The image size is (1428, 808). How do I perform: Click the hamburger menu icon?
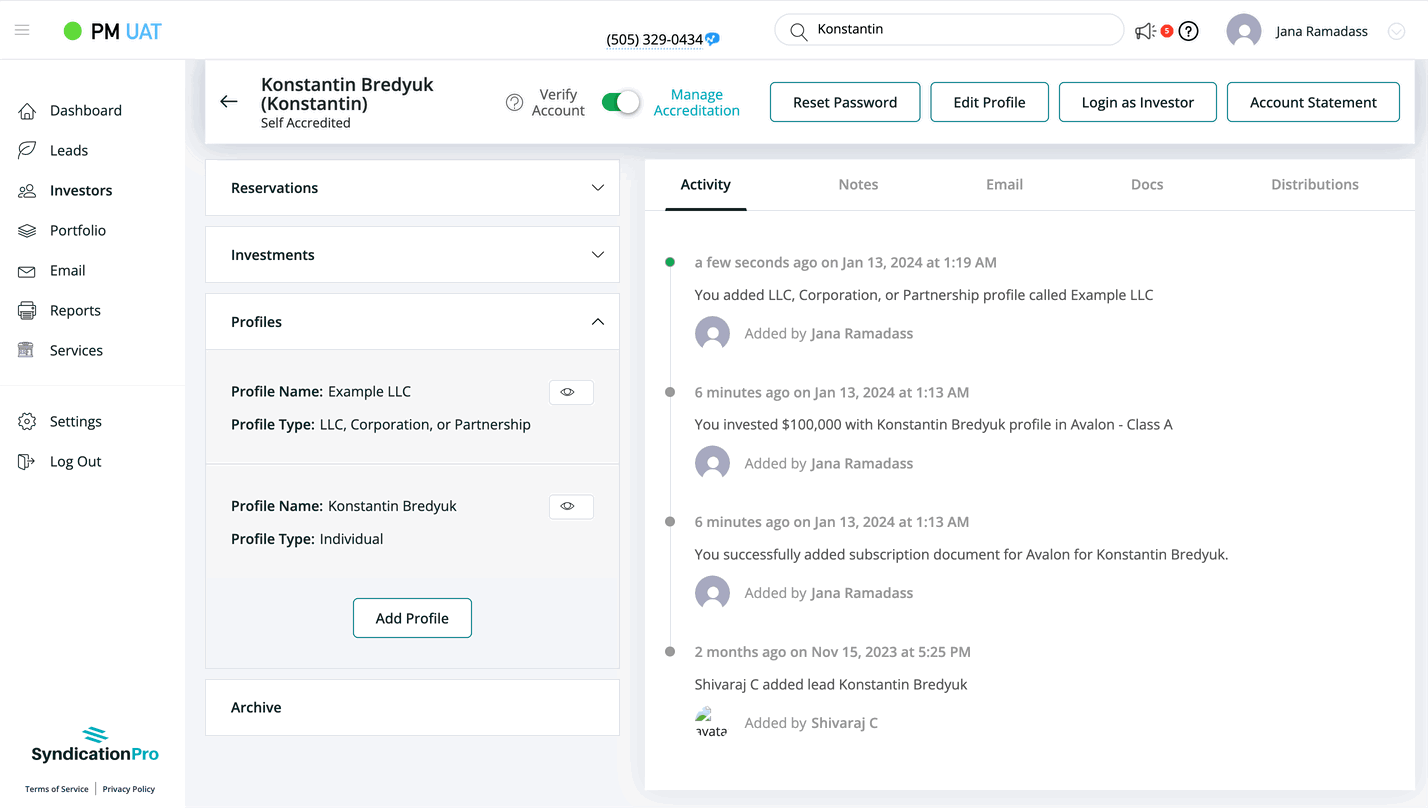[22, 31]
